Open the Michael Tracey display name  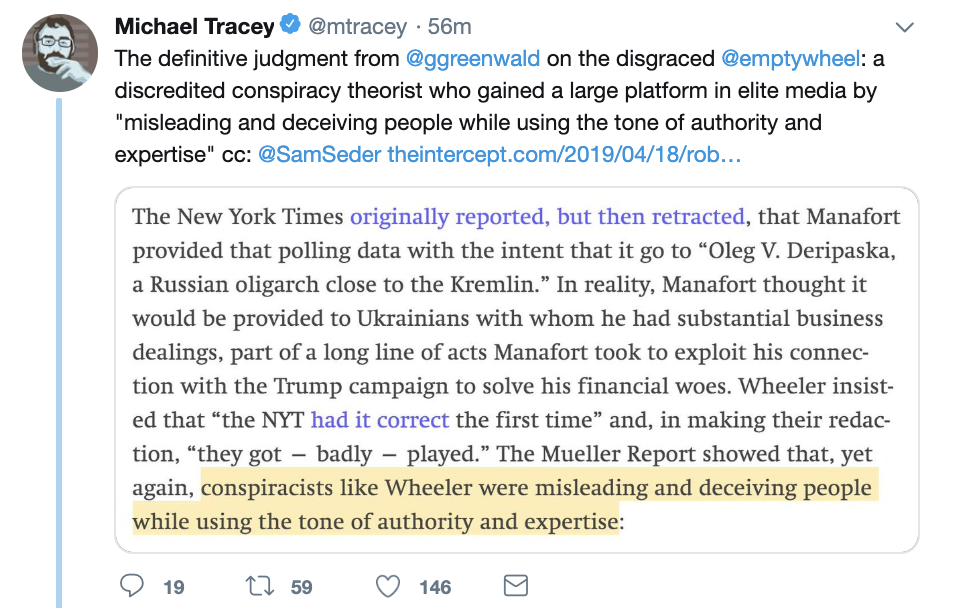tap(194, 26)
